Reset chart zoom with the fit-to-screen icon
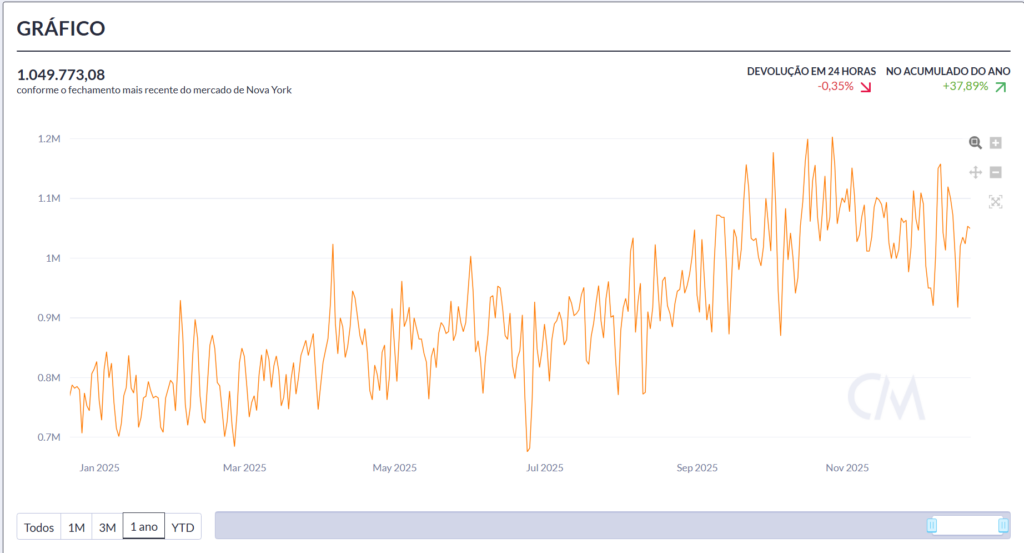 point(995,202)
